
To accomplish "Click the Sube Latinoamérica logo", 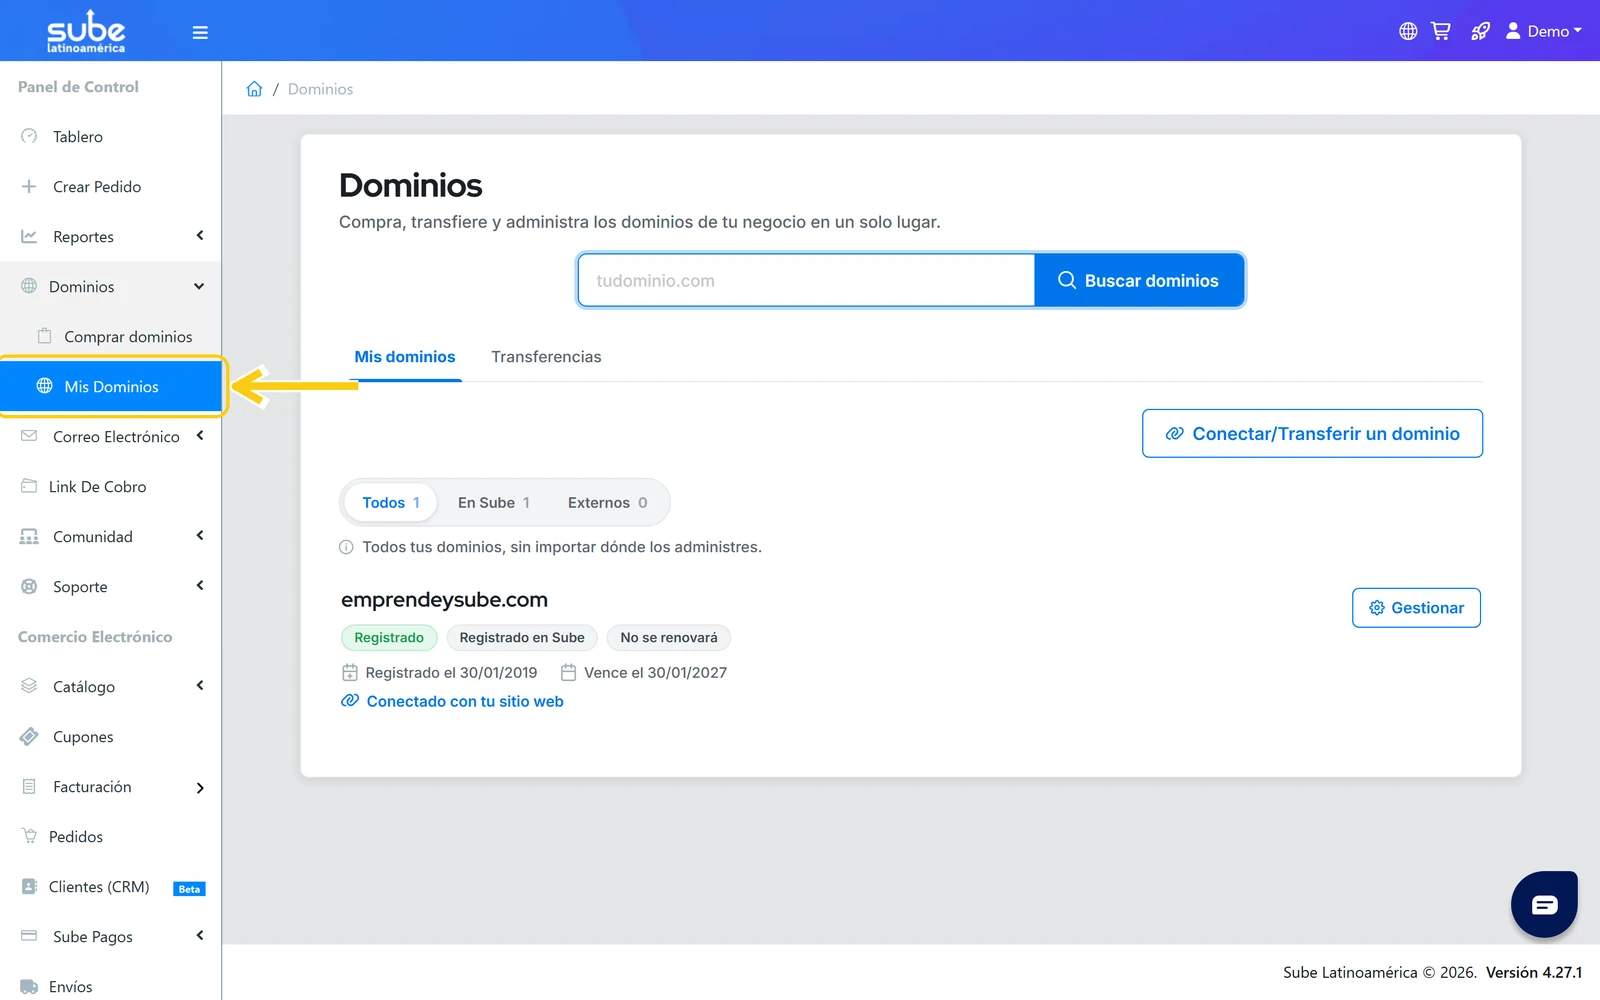I will click(86, 31).
